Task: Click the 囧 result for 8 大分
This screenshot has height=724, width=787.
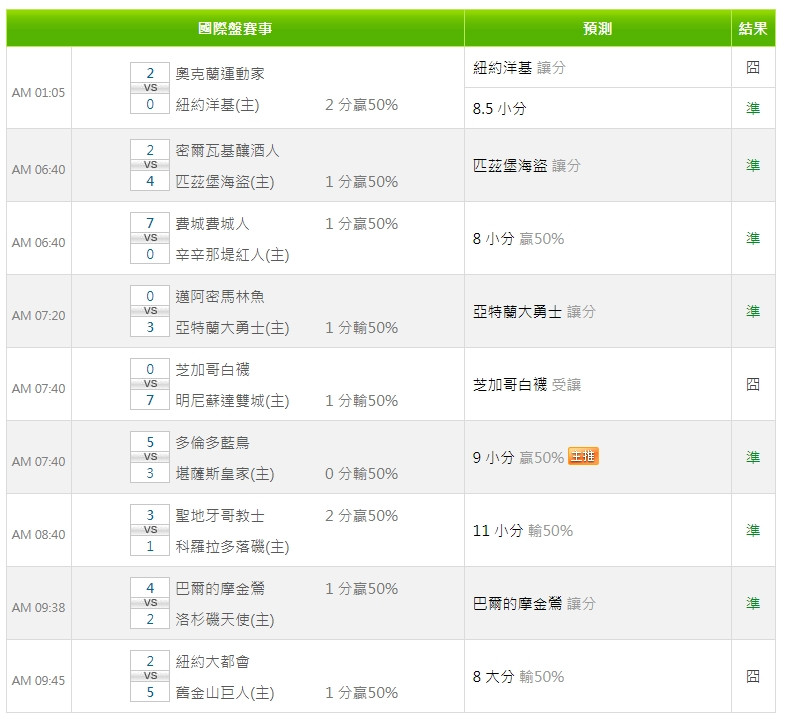Action: point(753,677)
